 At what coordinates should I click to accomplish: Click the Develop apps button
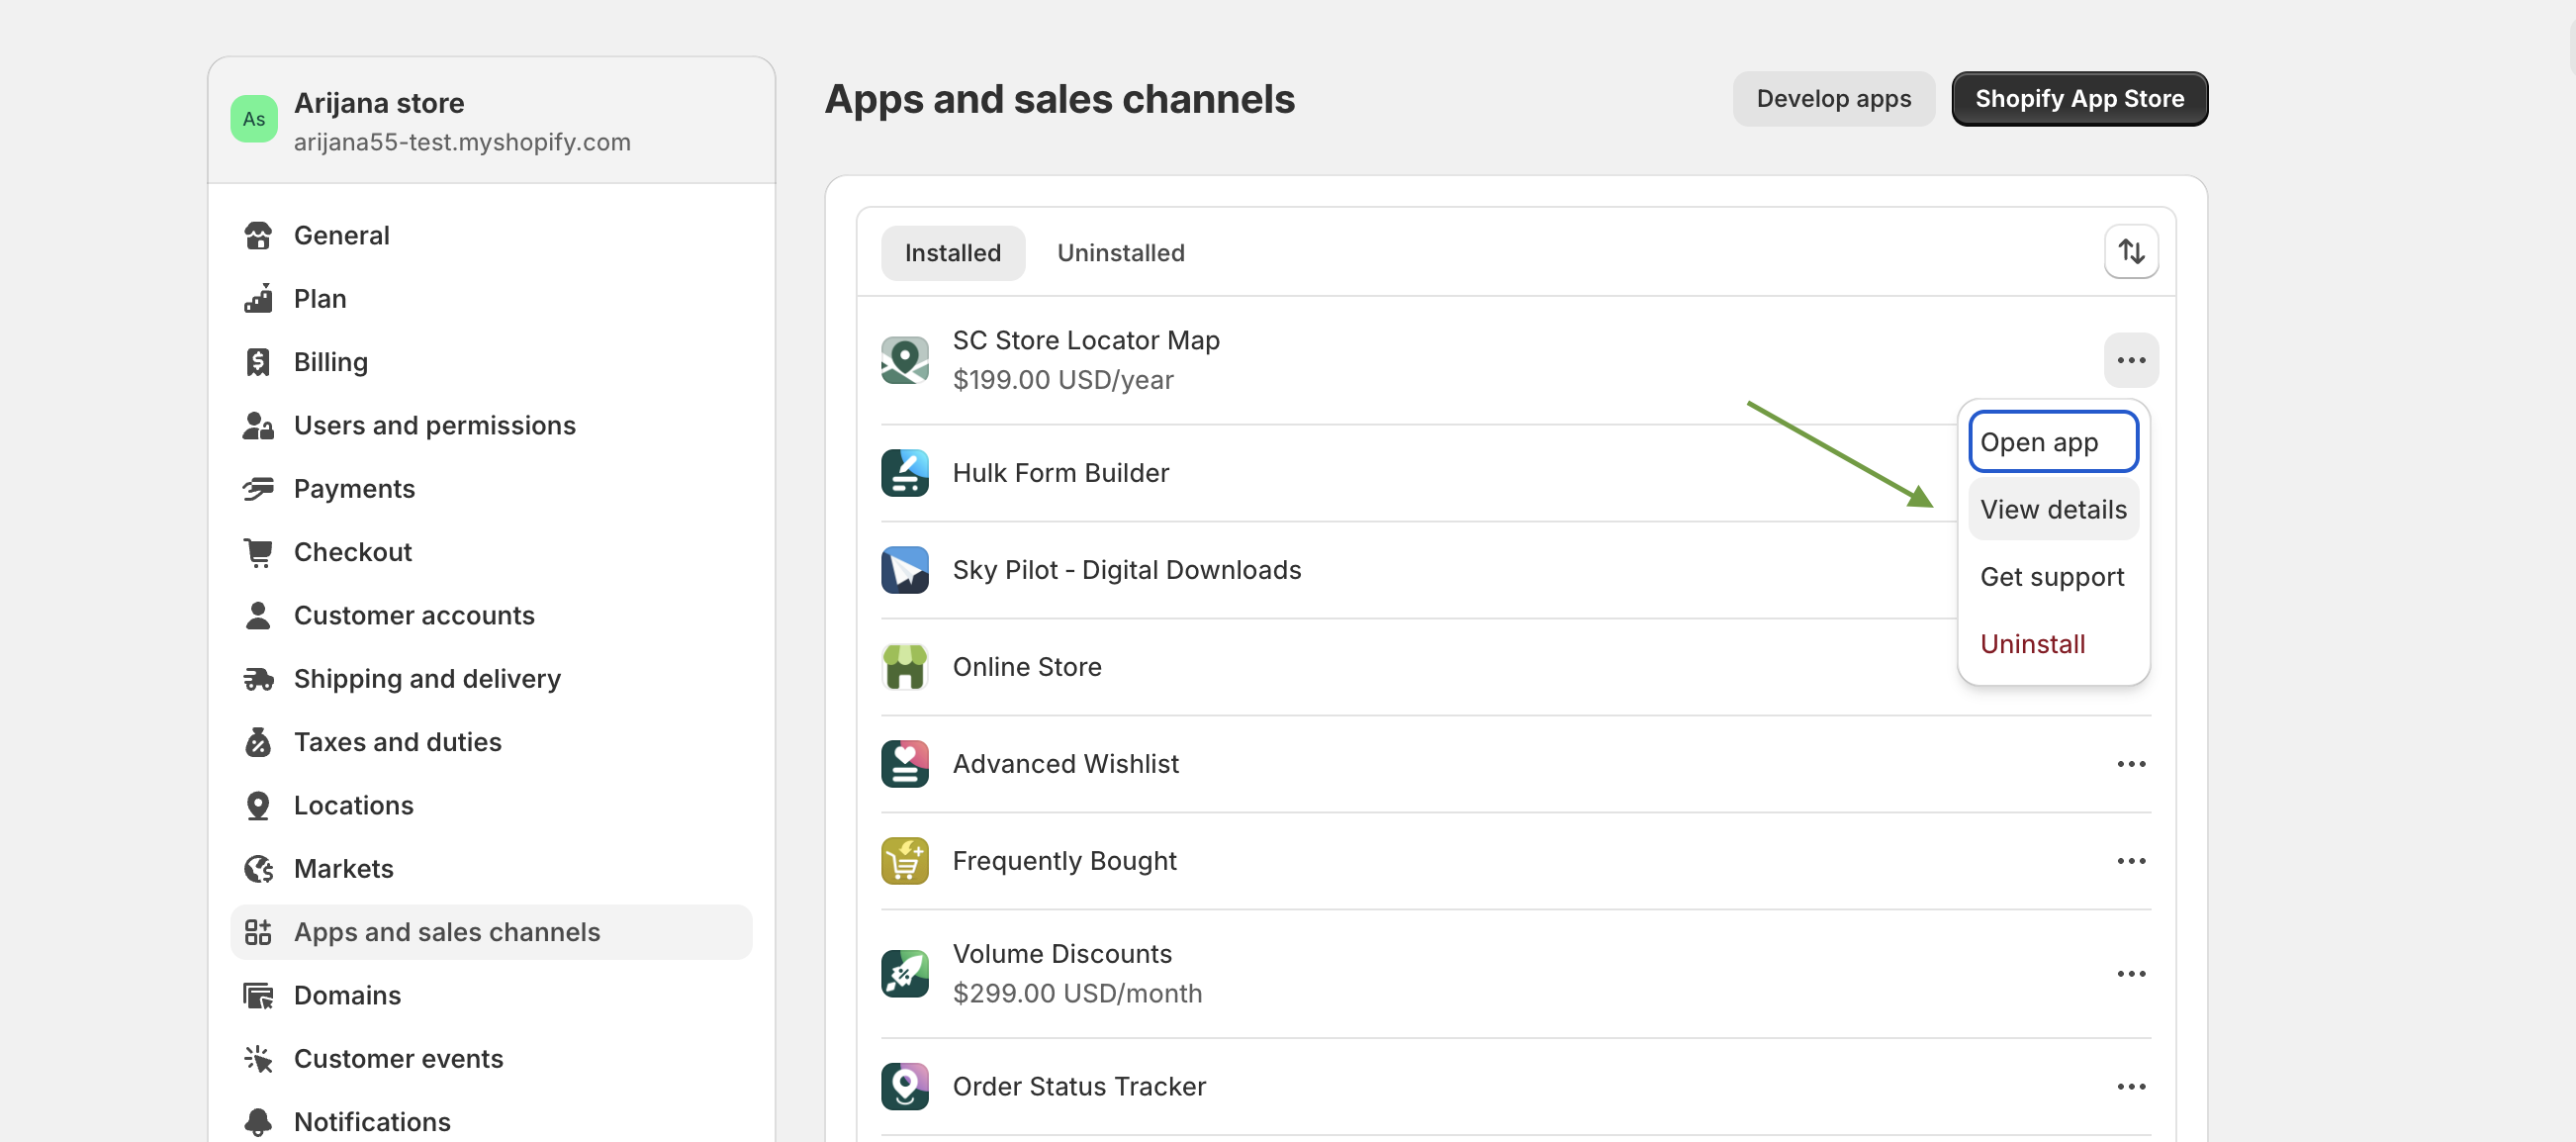click(1832, 99)
